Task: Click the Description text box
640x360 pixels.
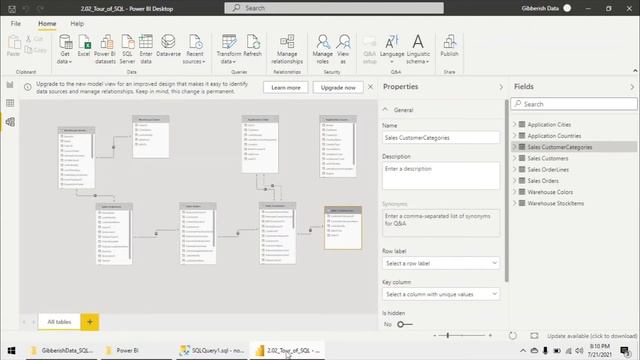Action: coord(441,176)
